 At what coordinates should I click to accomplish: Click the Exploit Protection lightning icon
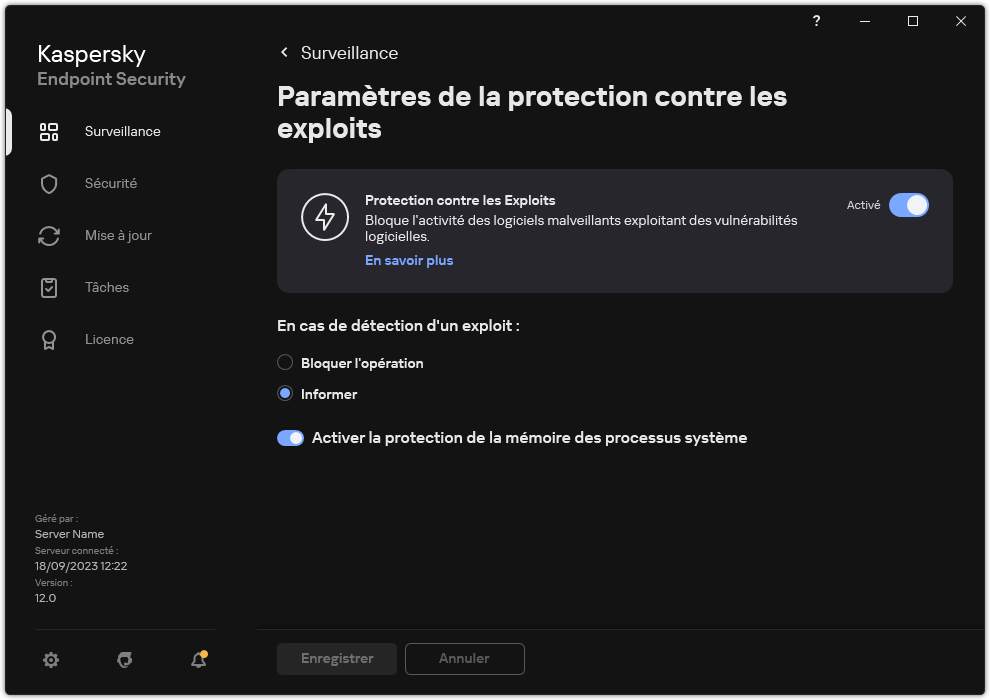tap(325, 217)
